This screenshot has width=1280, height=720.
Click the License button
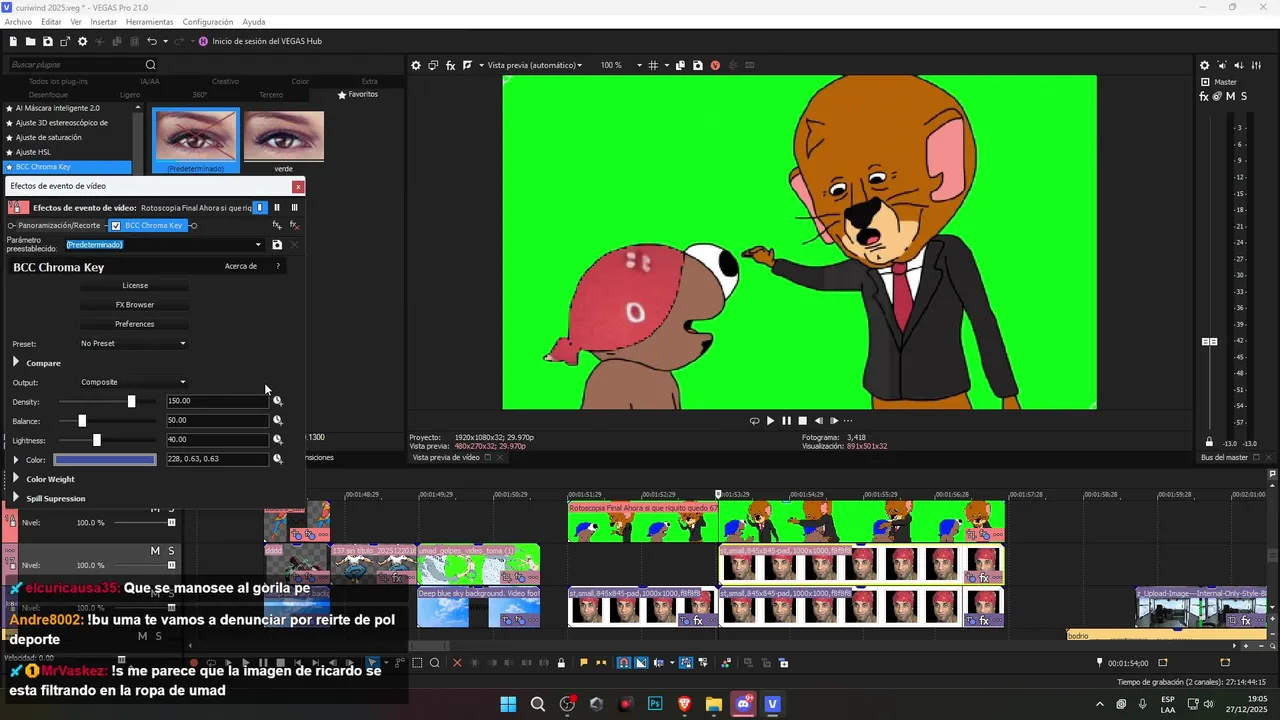pos(135,285)
